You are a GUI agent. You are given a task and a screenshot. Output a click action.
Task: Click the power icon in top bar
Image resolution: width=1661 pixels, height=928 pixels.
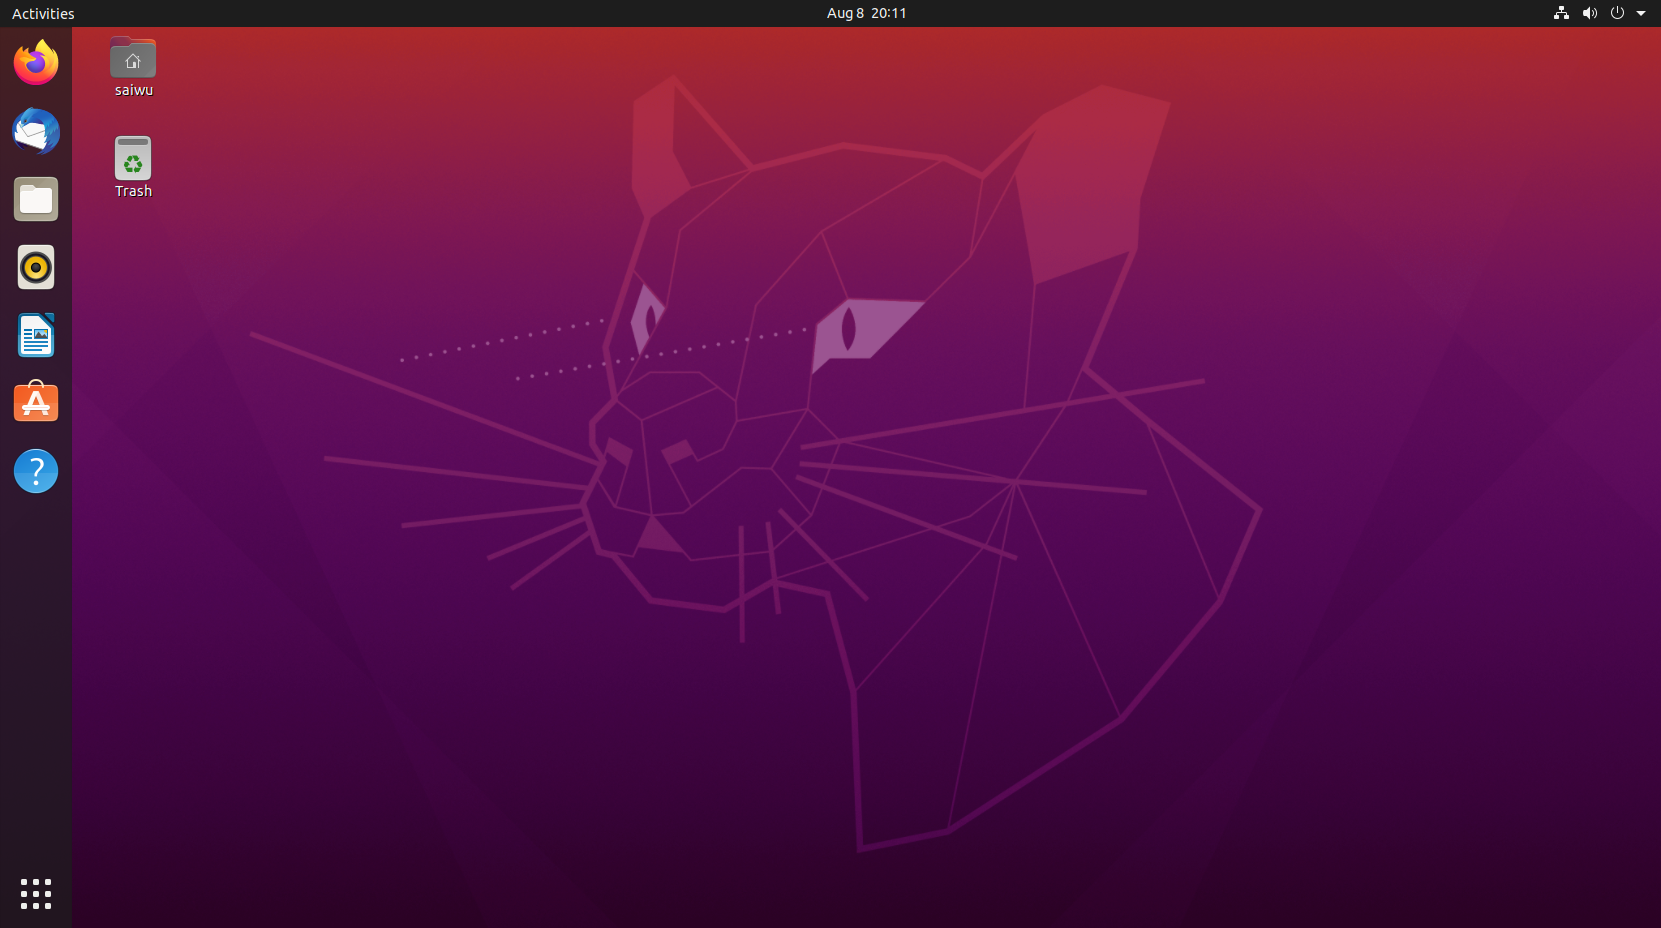1617,13
